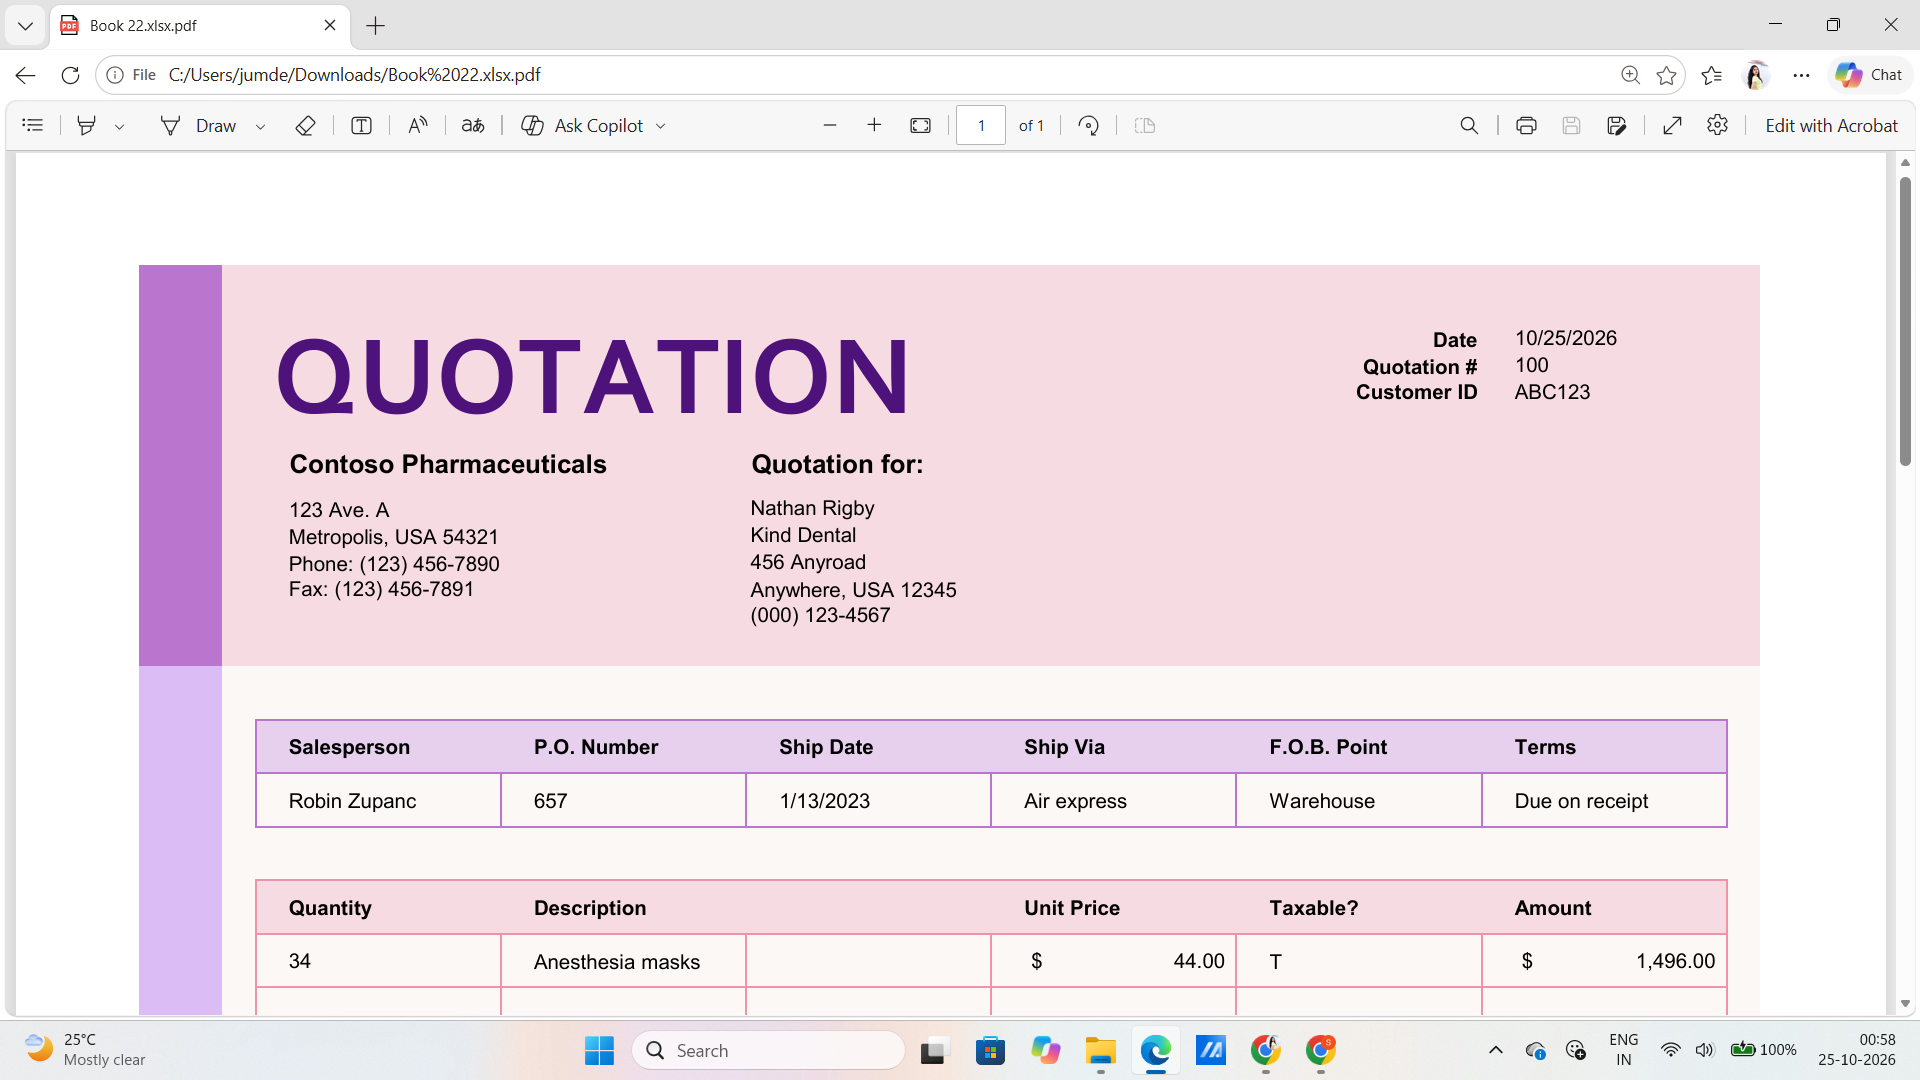1920x1080 pixels.
Task: Expand the Ask Copilot dropdown arrow
Action: click(660, 126)
